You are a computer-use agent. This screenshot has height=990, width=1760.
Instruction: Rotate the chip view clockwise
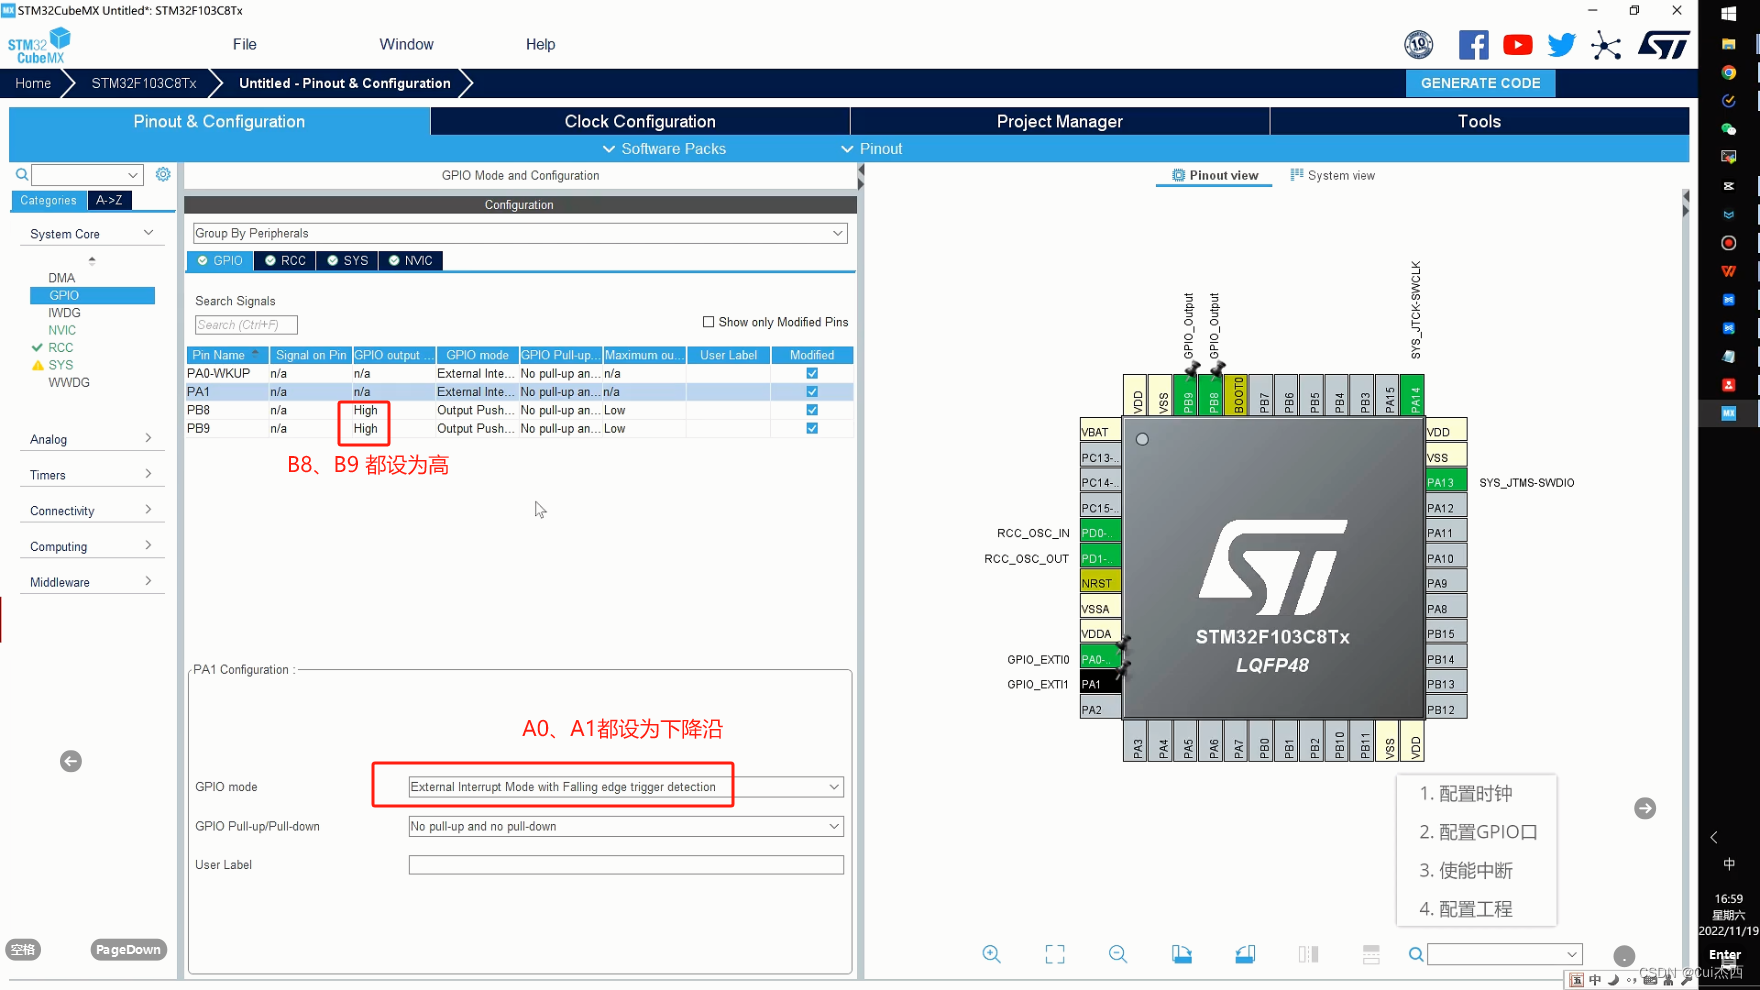pos(1182,954)
